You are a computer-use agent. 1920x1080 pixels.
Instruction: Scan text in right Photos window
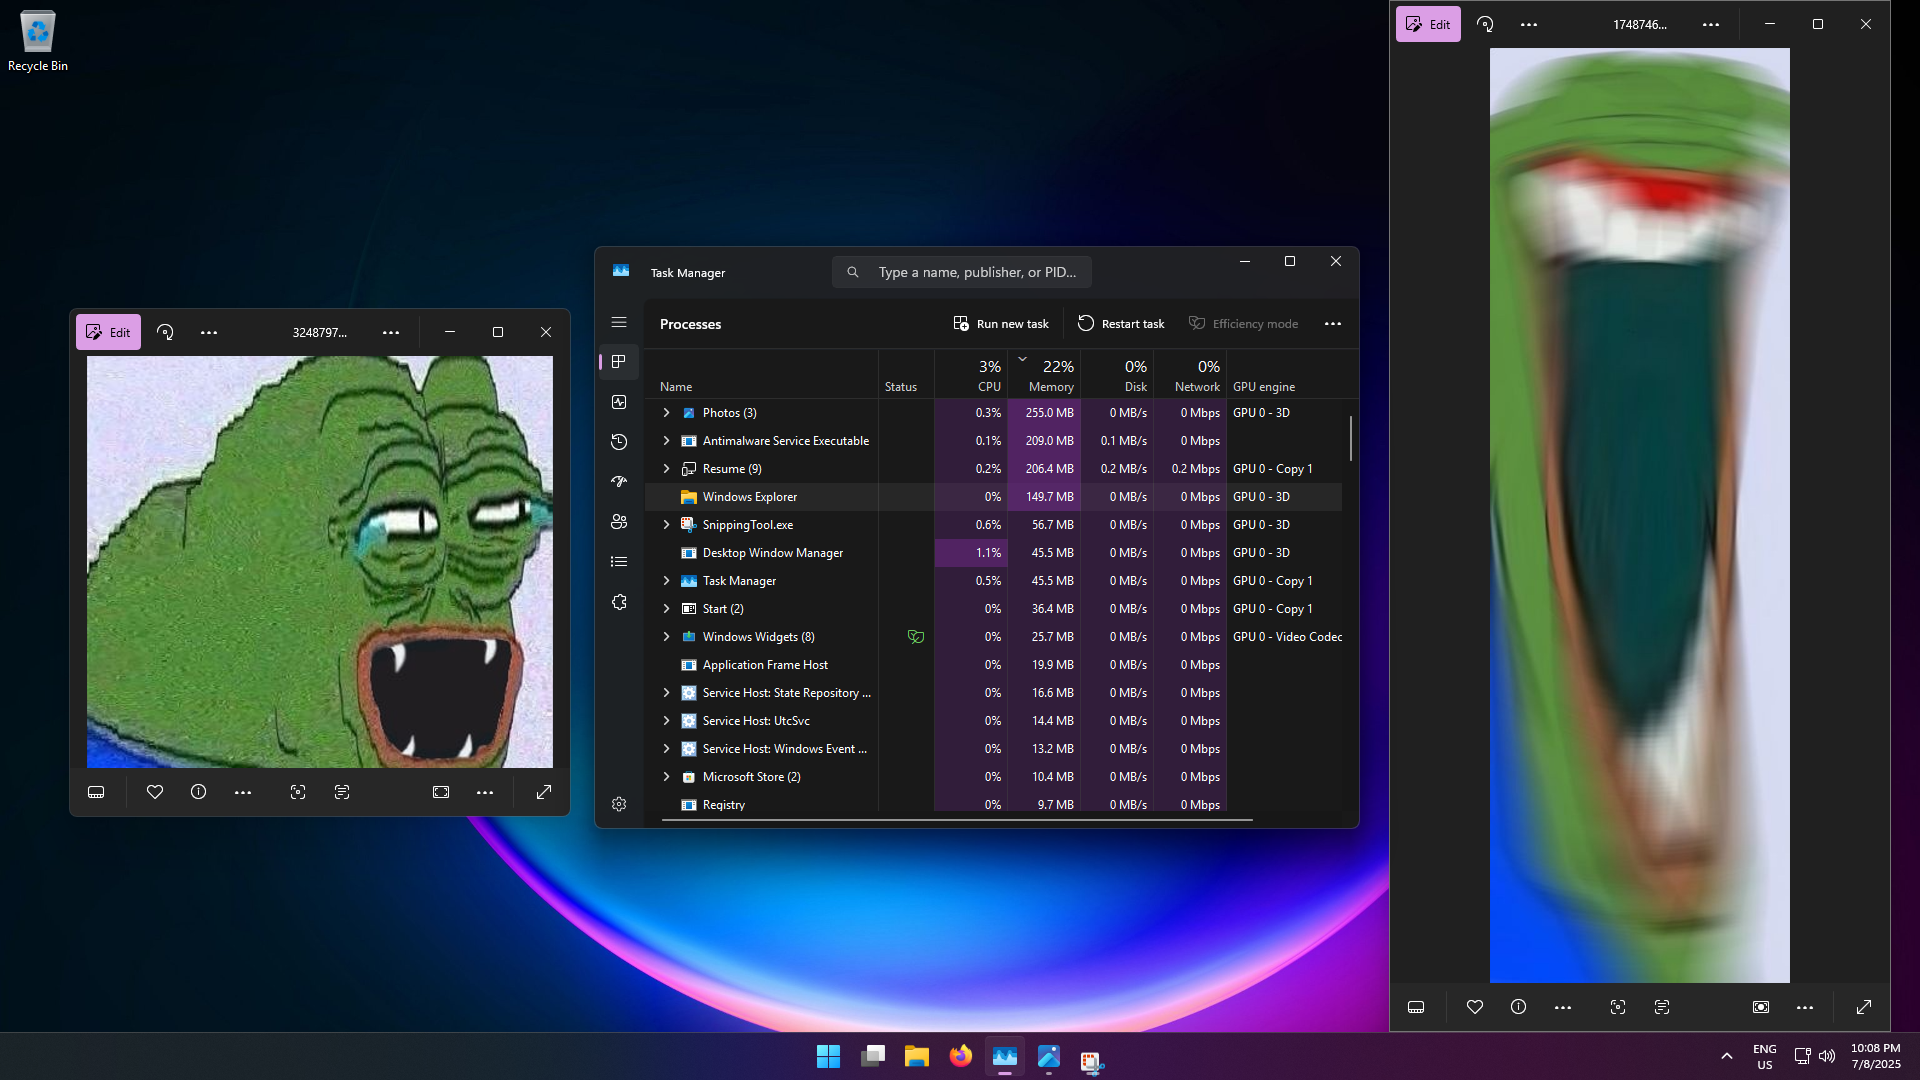point(1662,1007)
